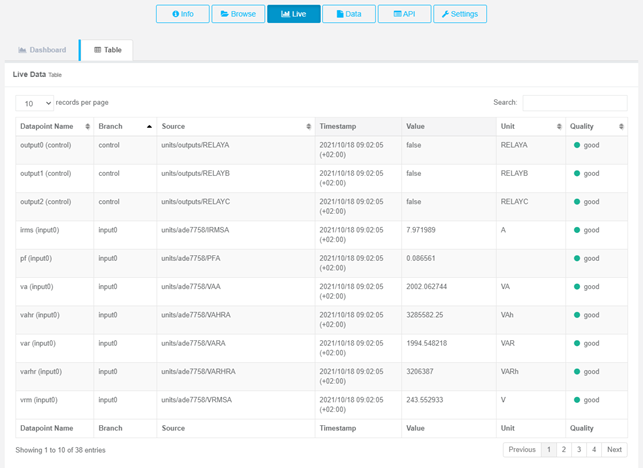Select the Table tab
The width and height of the screenshot is (643, 468).
(x=106, y=50)
